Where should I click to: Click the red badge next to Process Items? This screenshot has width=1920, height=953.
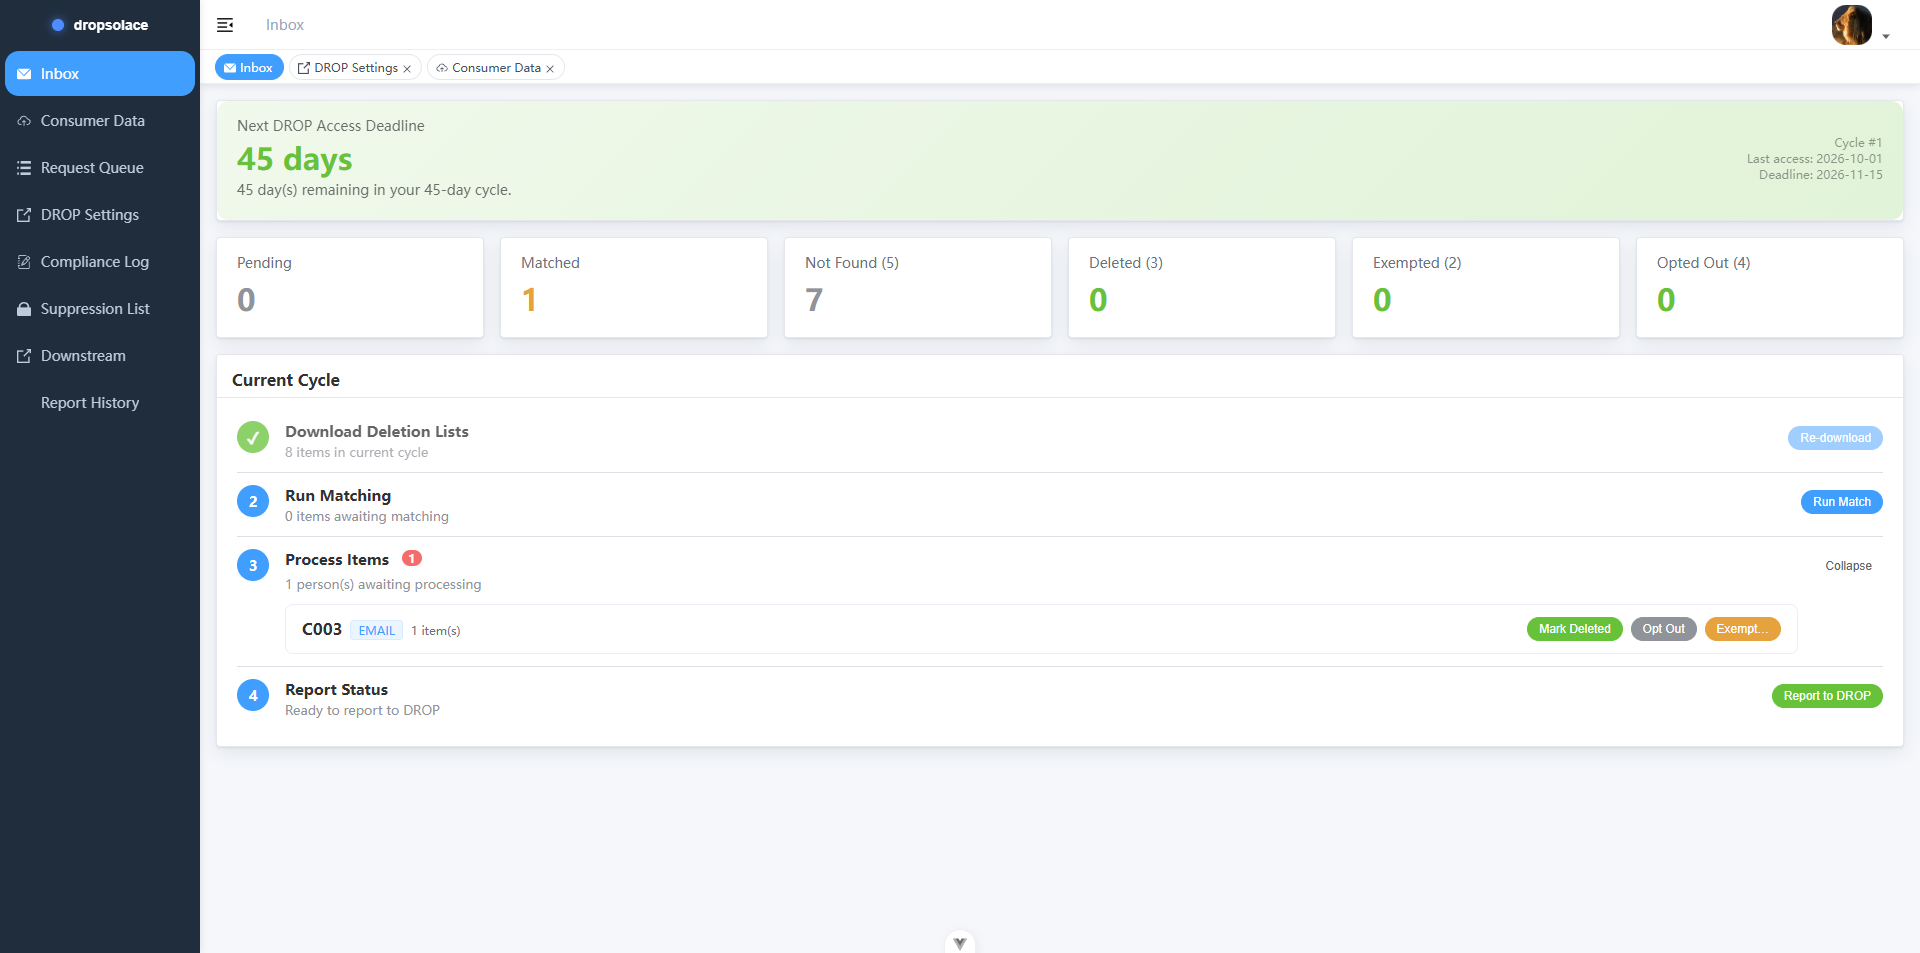(x=412, y=558)
